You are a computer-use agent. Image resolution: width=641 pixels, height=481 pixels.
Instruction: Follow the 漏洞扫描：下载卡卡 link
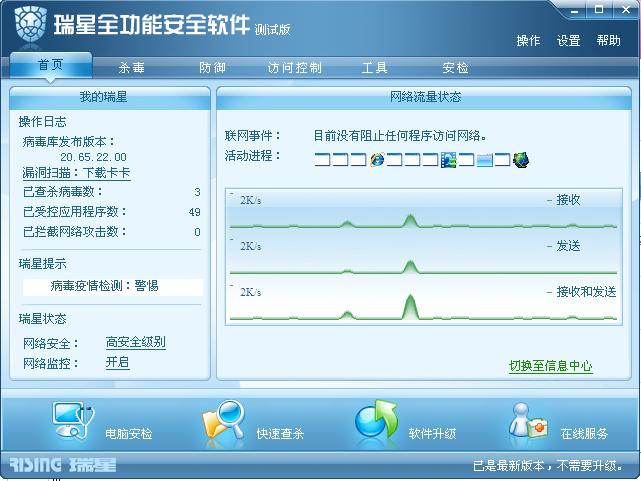(76, 173)
